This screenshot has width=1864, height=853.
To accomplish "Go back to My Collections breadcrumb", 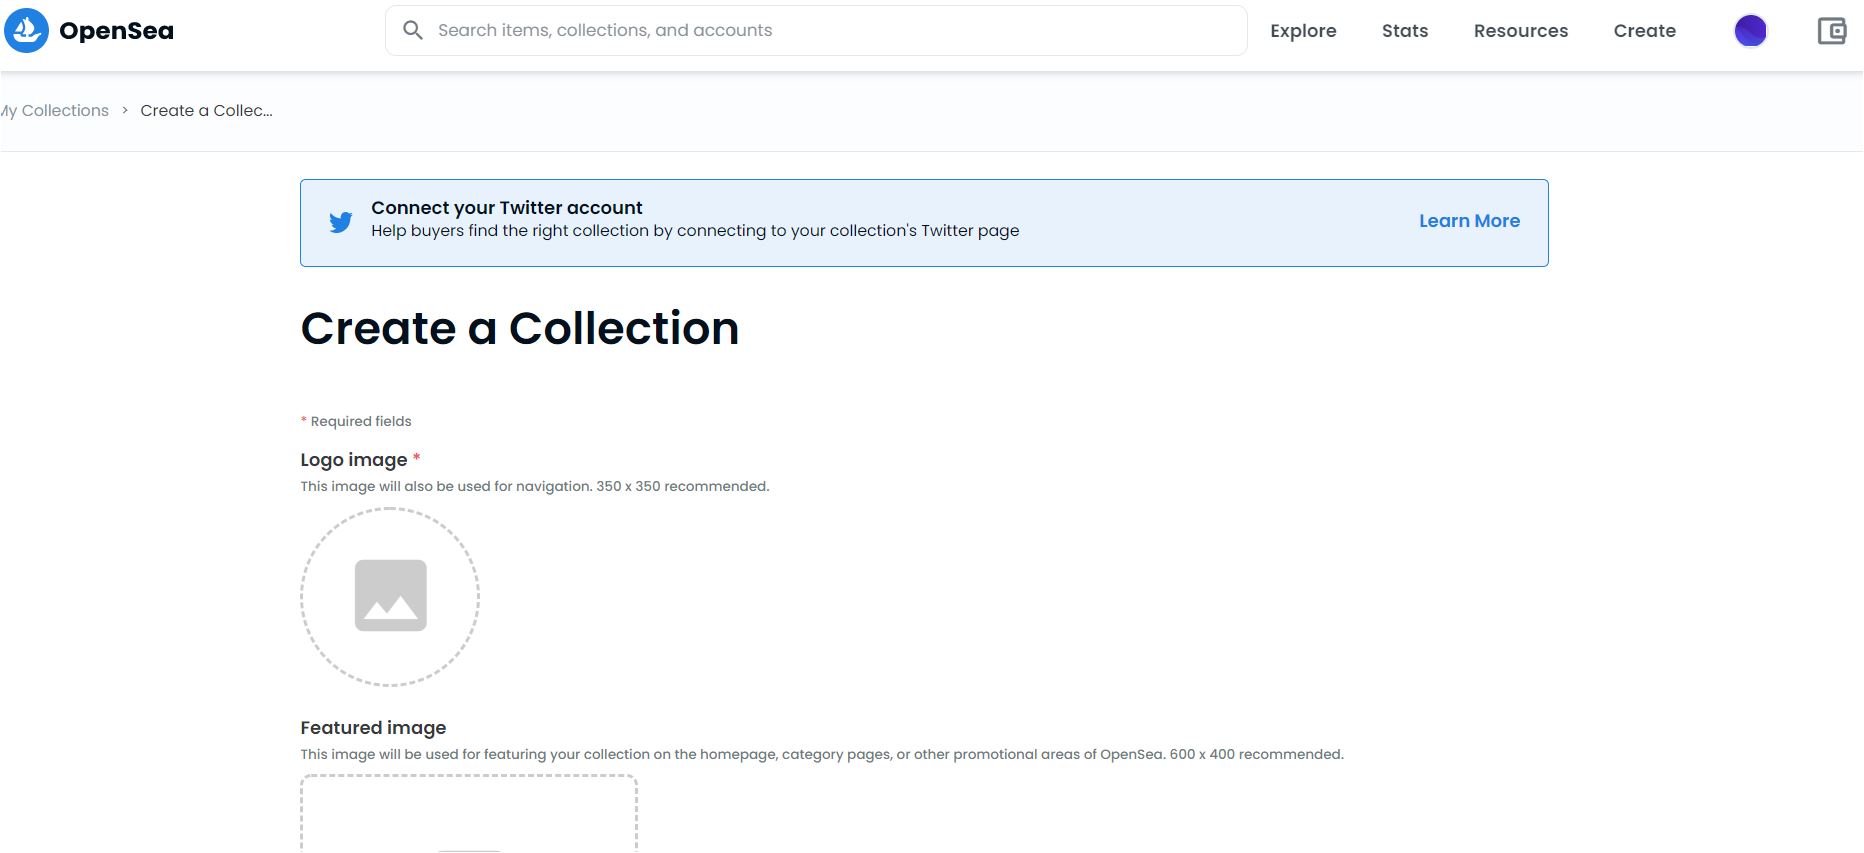I will pyautogui.click(x=57, y=111).
